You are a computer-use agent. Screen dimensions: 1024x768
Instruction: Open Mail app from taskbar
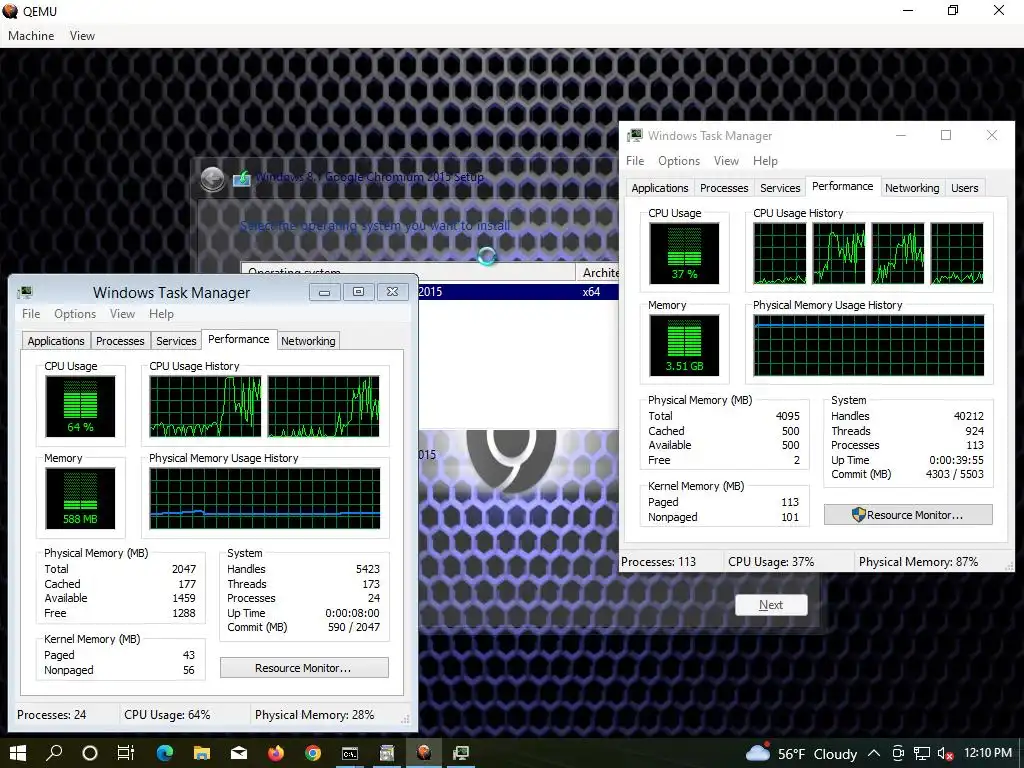coord(239,753)
